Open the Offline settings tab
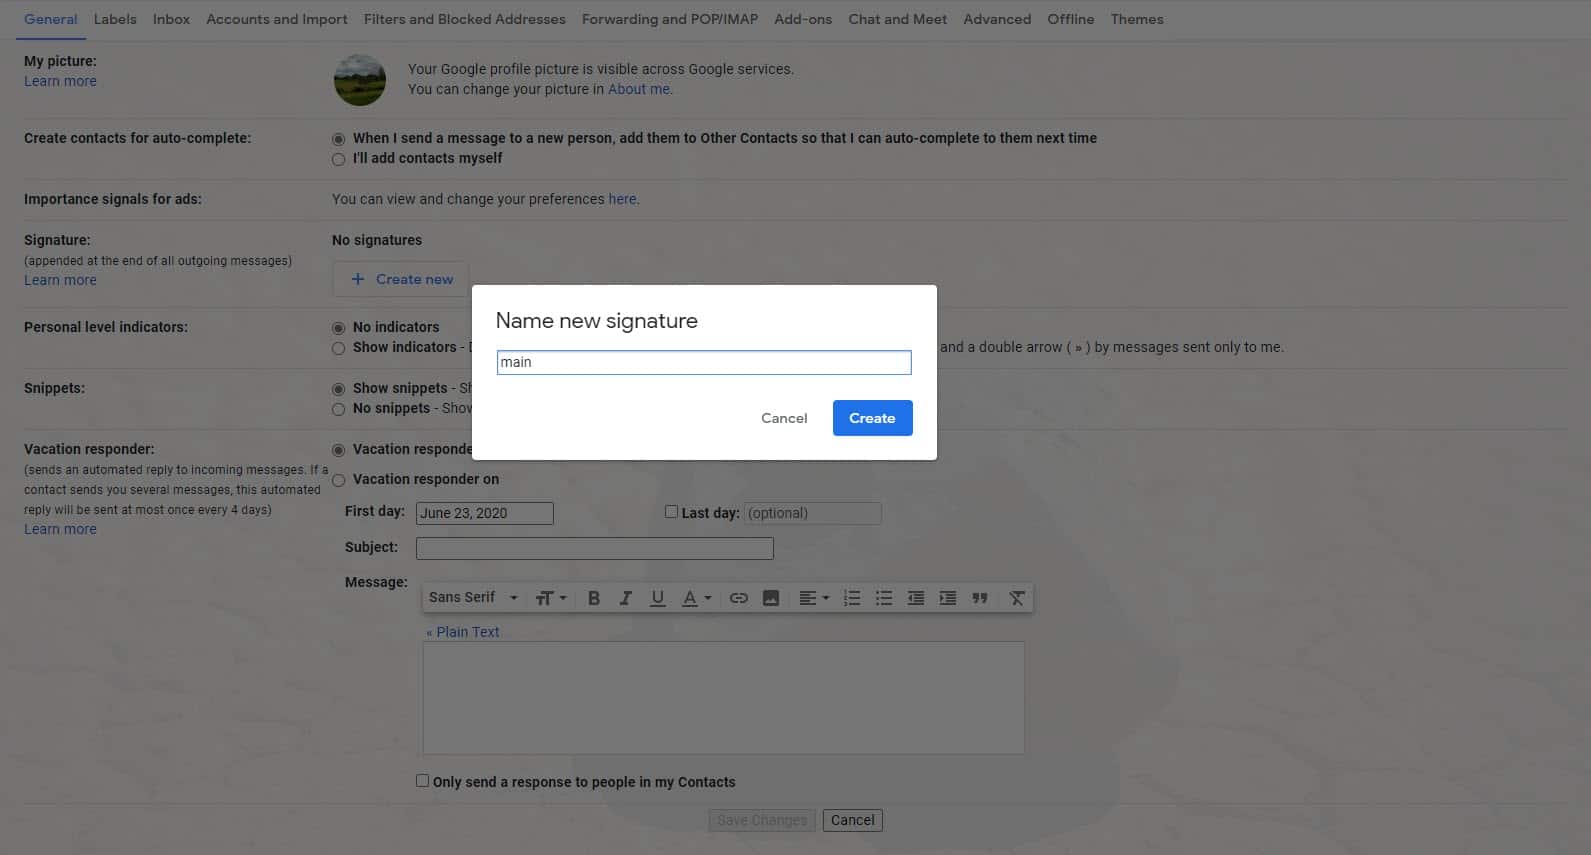 1070,19
